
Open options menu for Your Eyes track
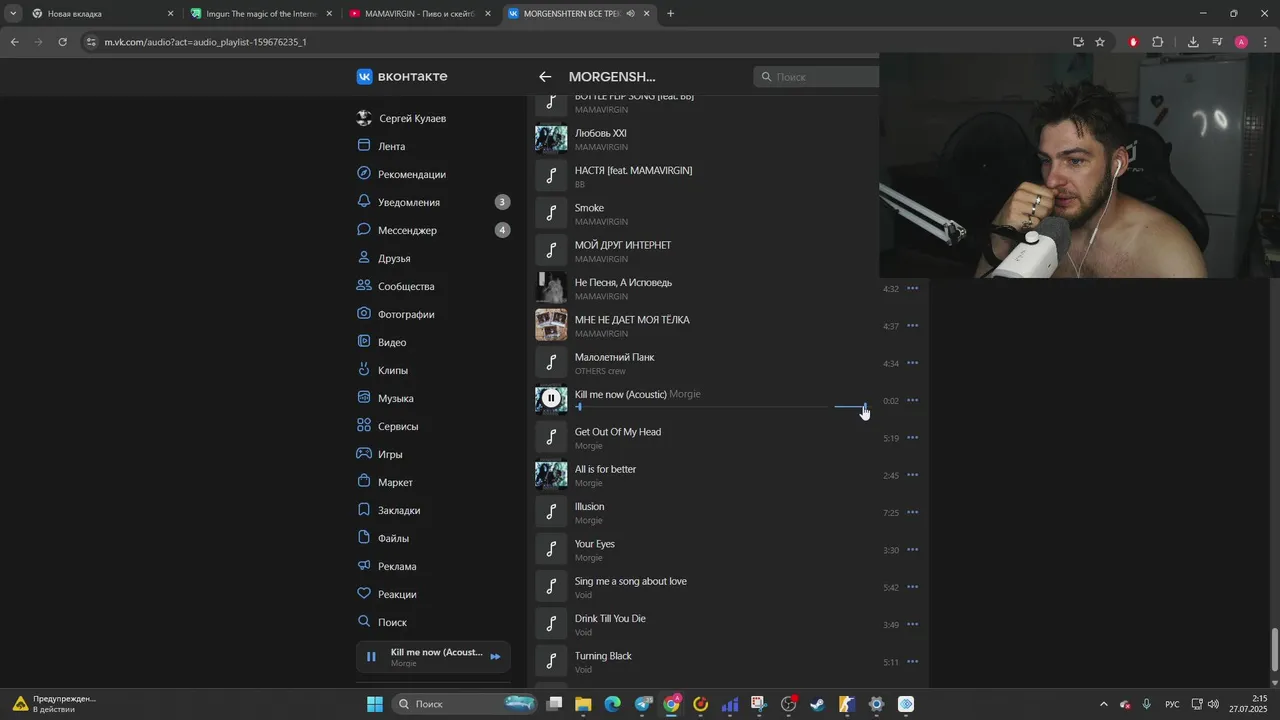(x=912, y=550)
